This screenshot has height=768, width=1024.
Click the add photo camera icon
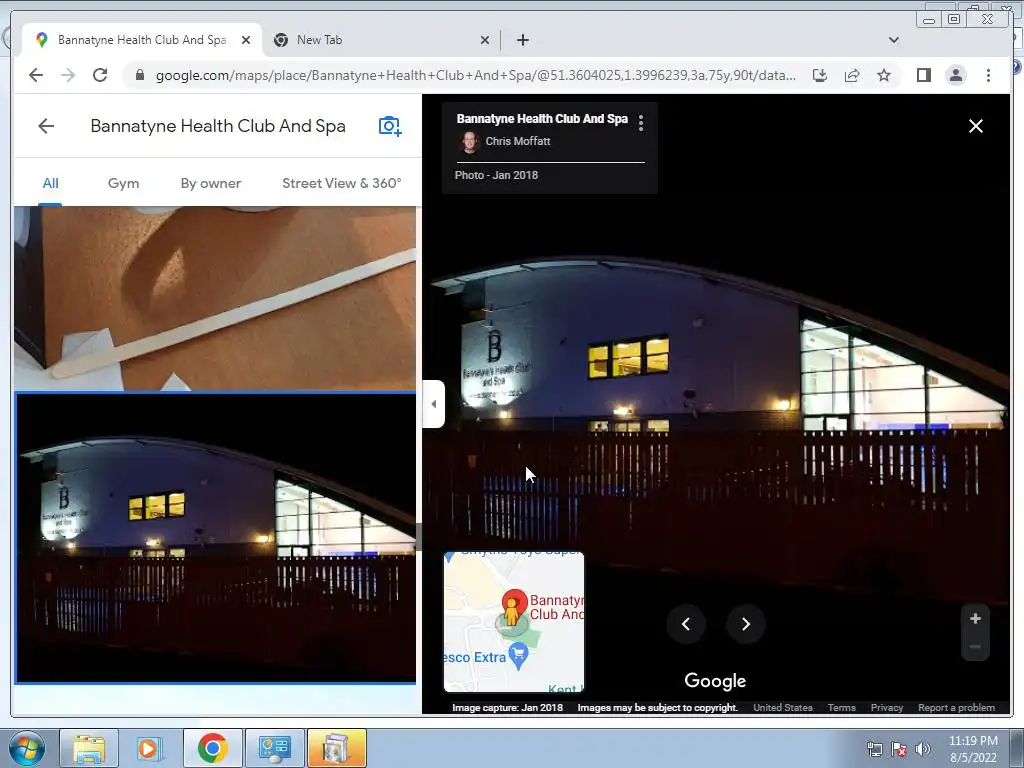tap(390, 125)
